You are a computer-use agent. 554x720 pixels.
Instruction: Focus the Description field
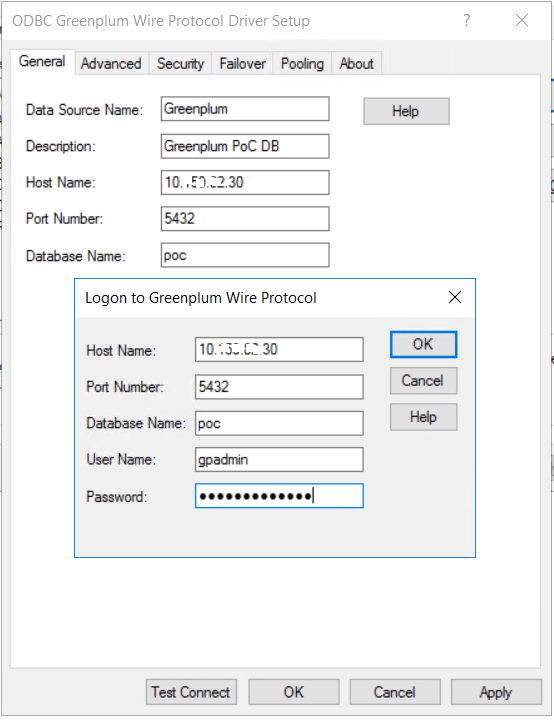245,146
